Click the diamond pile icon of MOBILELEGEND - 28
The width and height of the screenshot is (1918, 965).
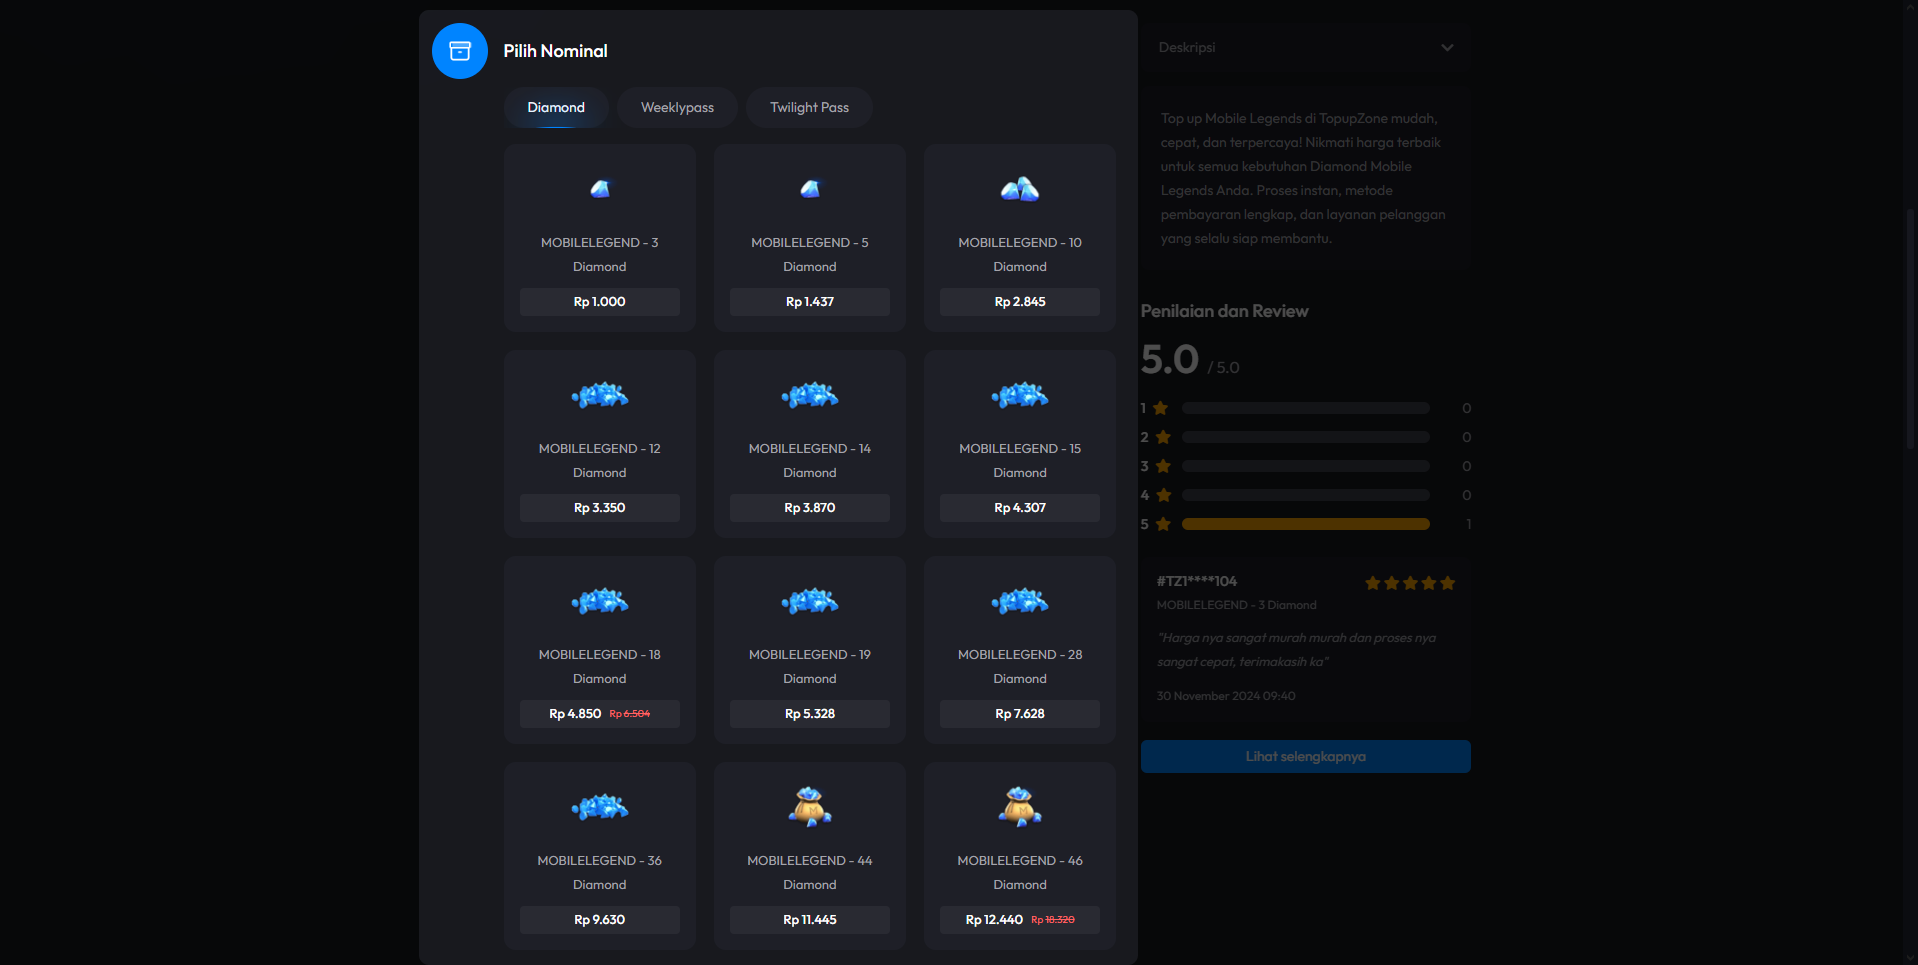1020,601
